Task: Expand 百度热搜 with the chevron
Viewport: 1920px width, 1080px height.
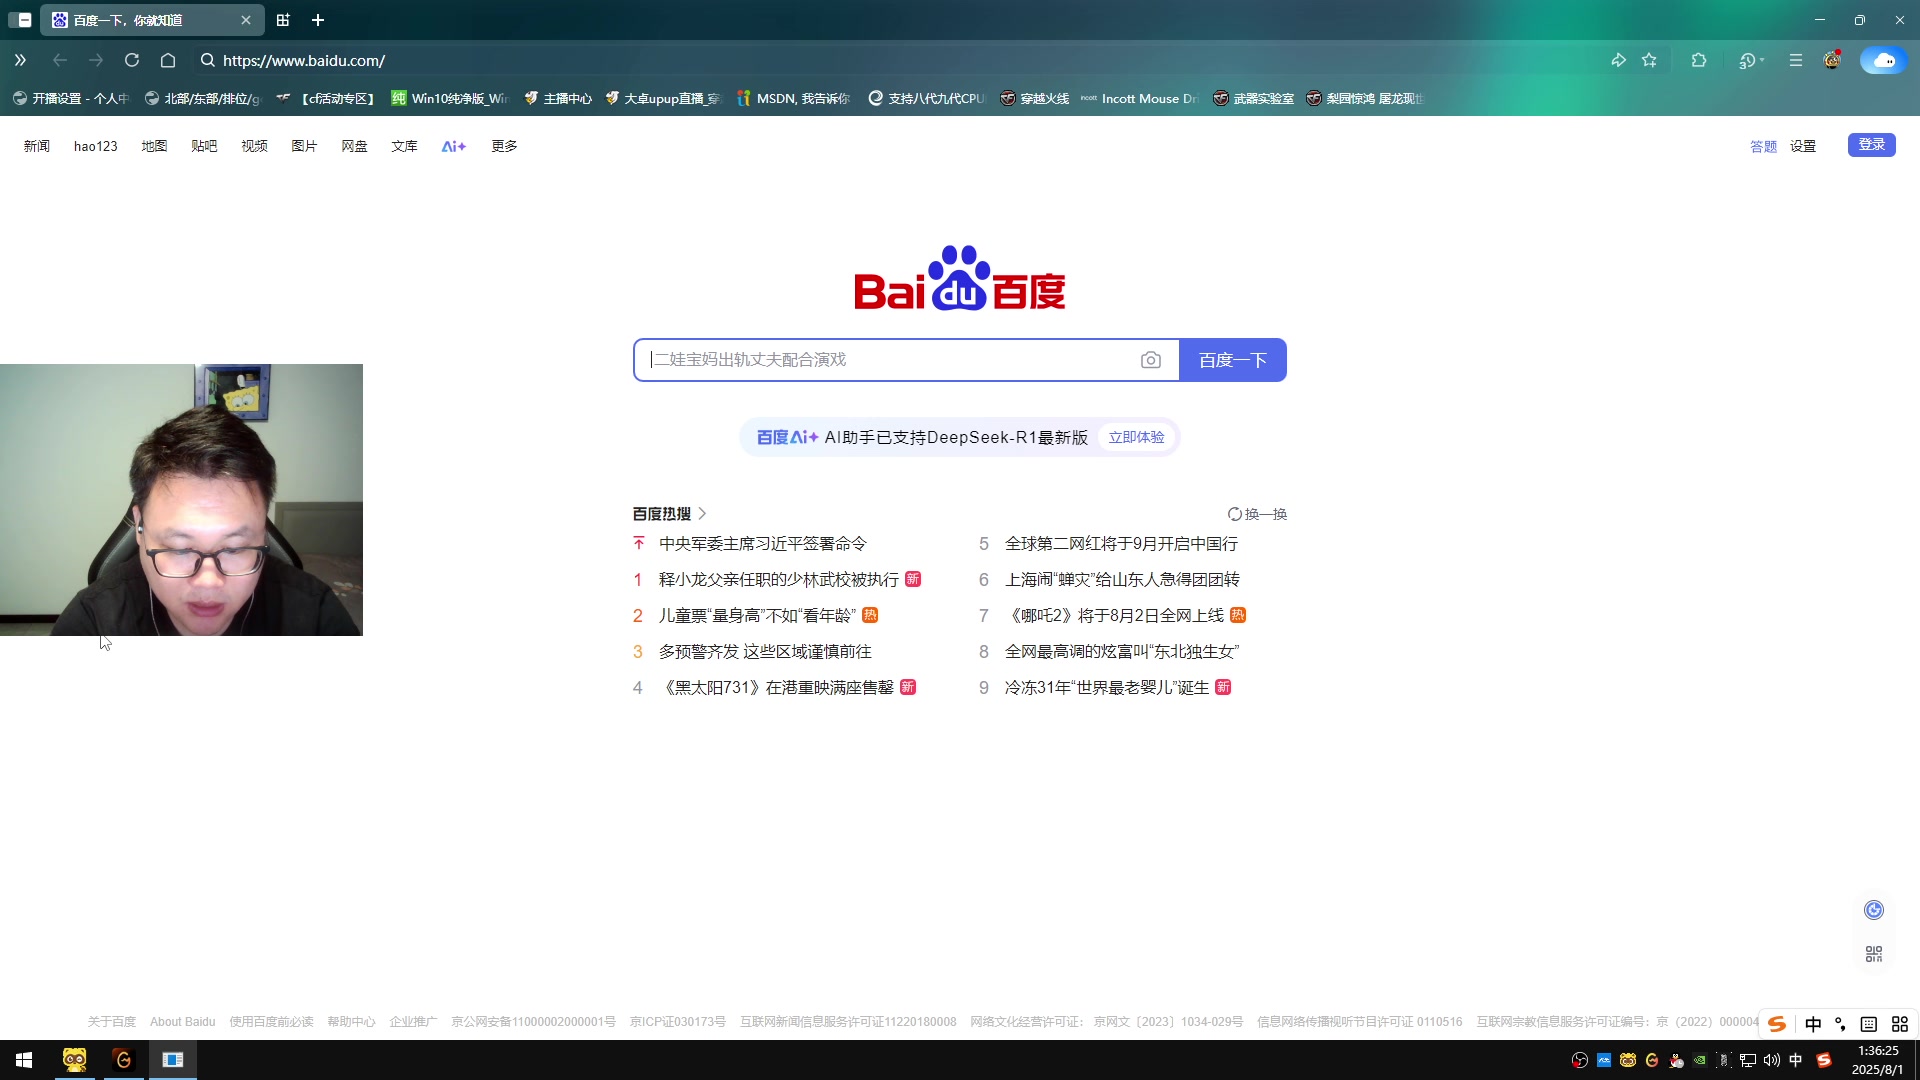Action: coord(702,514)
